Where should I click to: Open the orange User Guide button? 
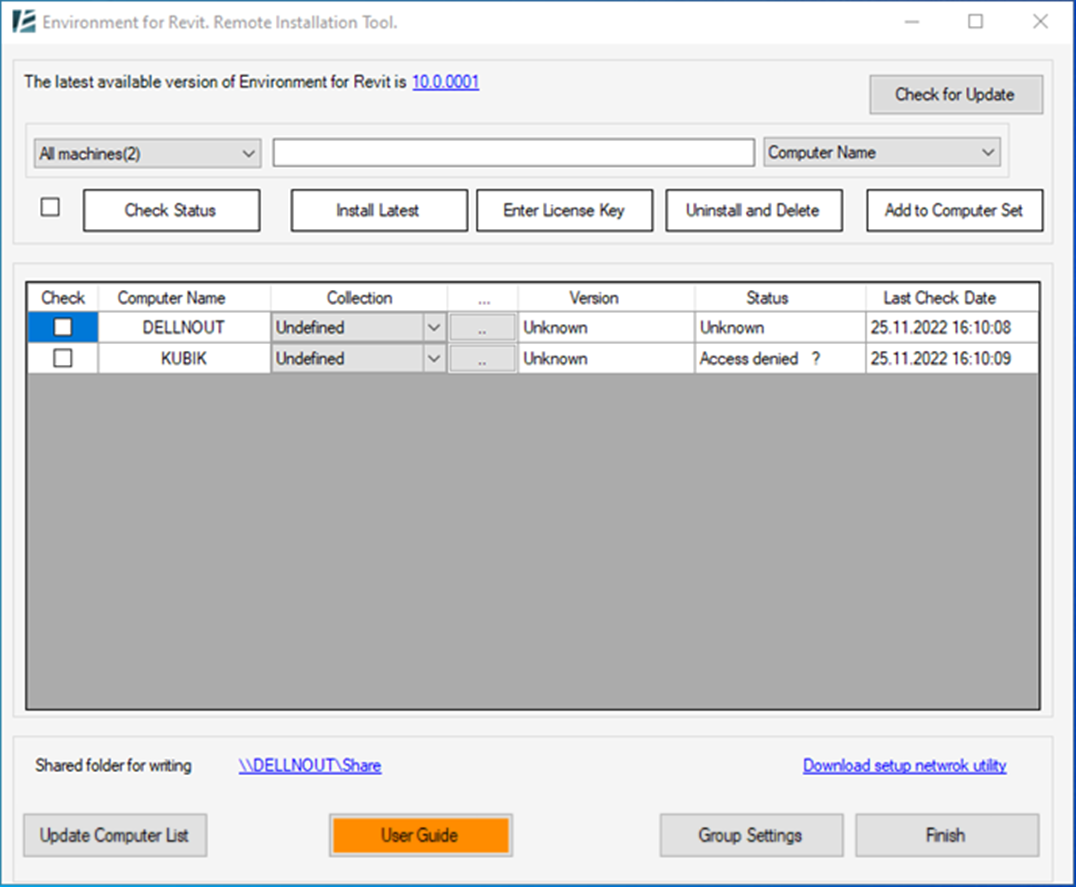(x=421, y=835)
